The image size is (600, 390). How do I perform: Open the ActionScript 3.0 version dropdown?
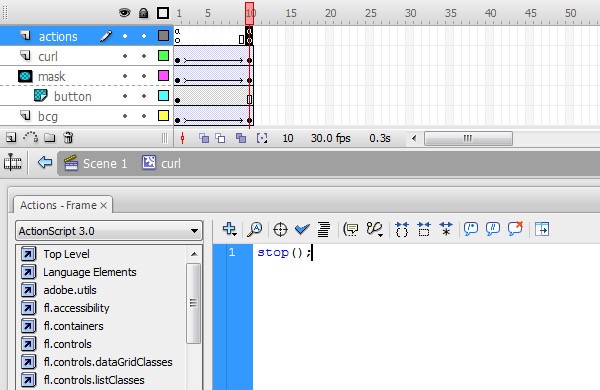point(109,231)
